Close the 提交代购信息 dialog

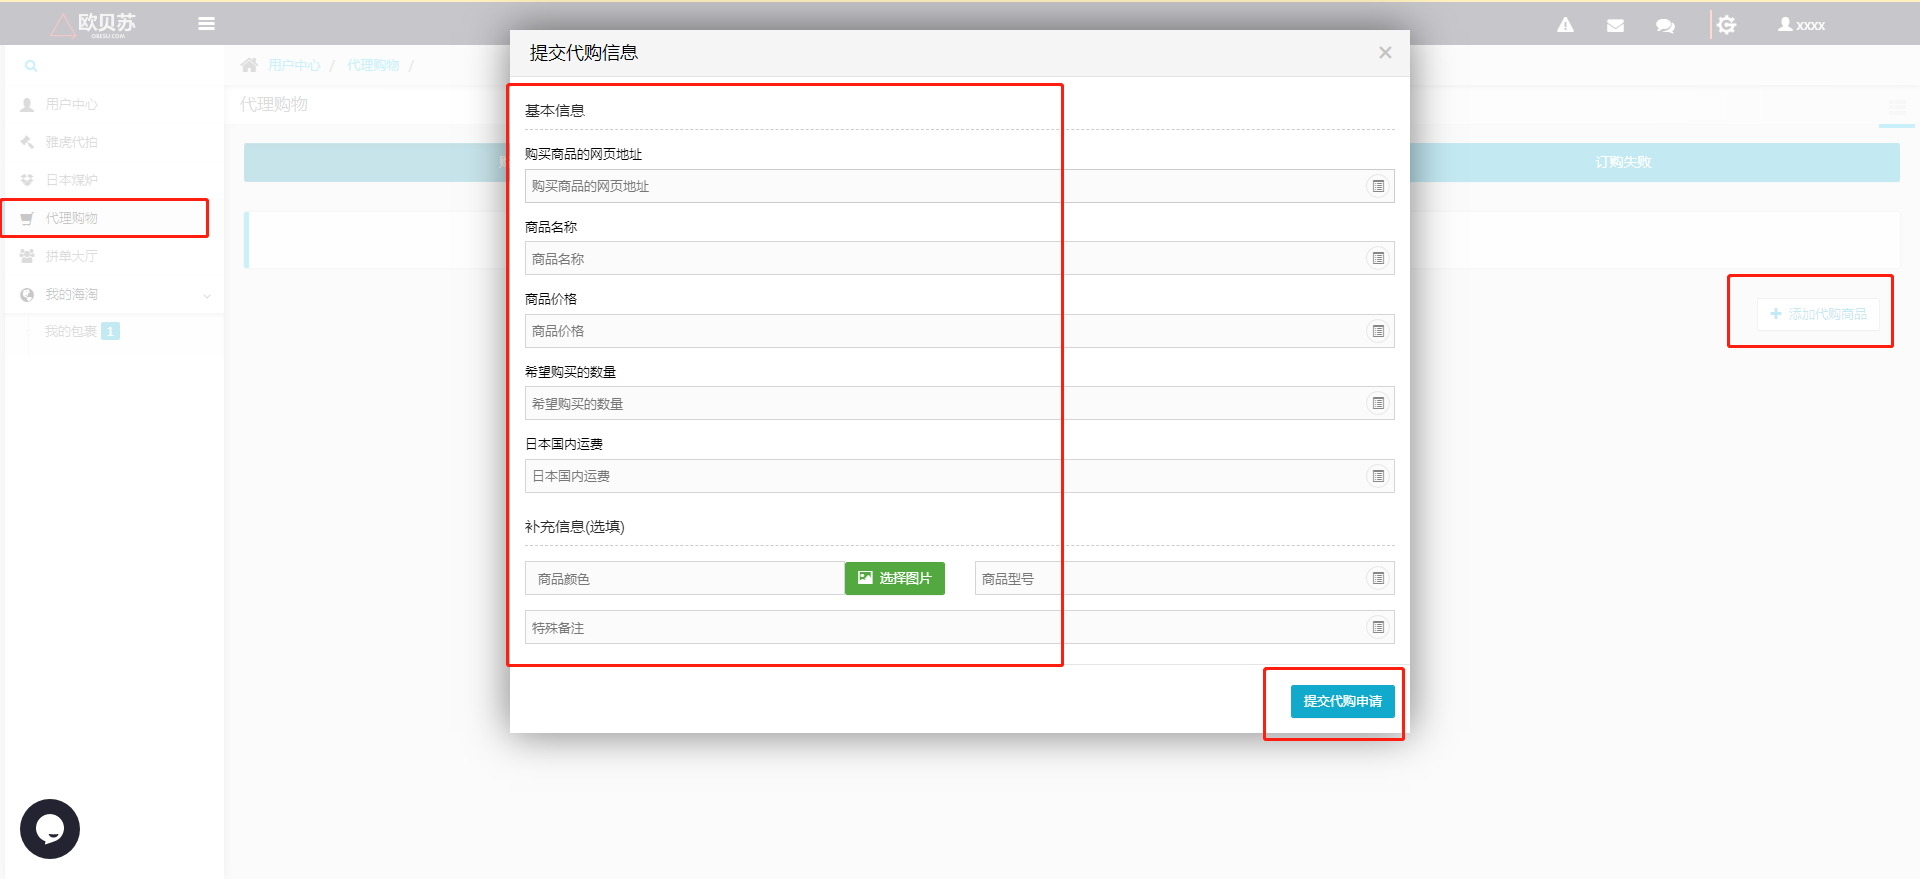pos(1385,53)
